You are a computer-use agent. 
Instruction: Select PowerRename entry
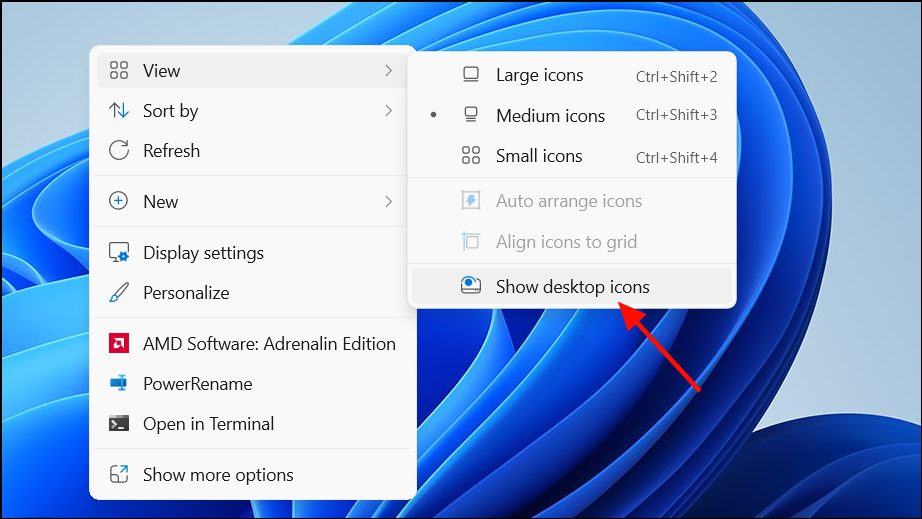pyautogui.click(x=252, y=384)
